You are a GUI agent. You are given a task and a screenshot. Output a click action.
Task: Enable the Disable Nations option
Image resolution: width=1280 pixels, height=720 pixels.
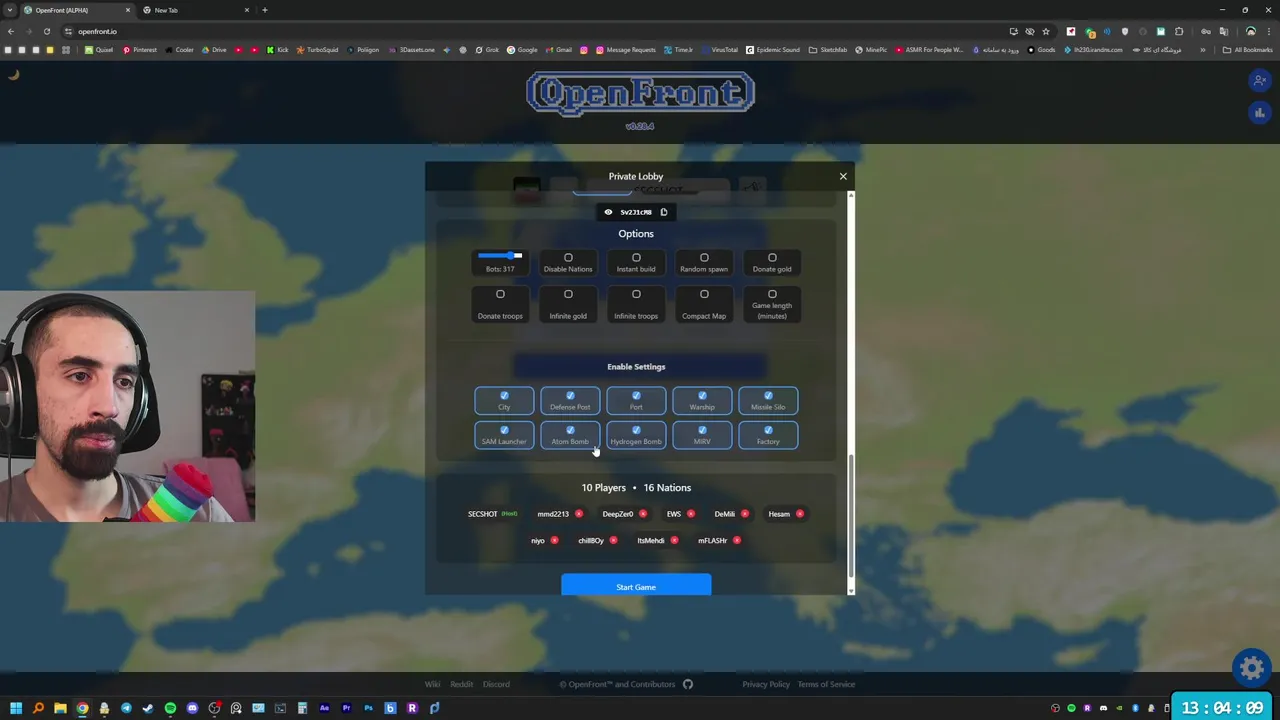(x=568, y=262)
